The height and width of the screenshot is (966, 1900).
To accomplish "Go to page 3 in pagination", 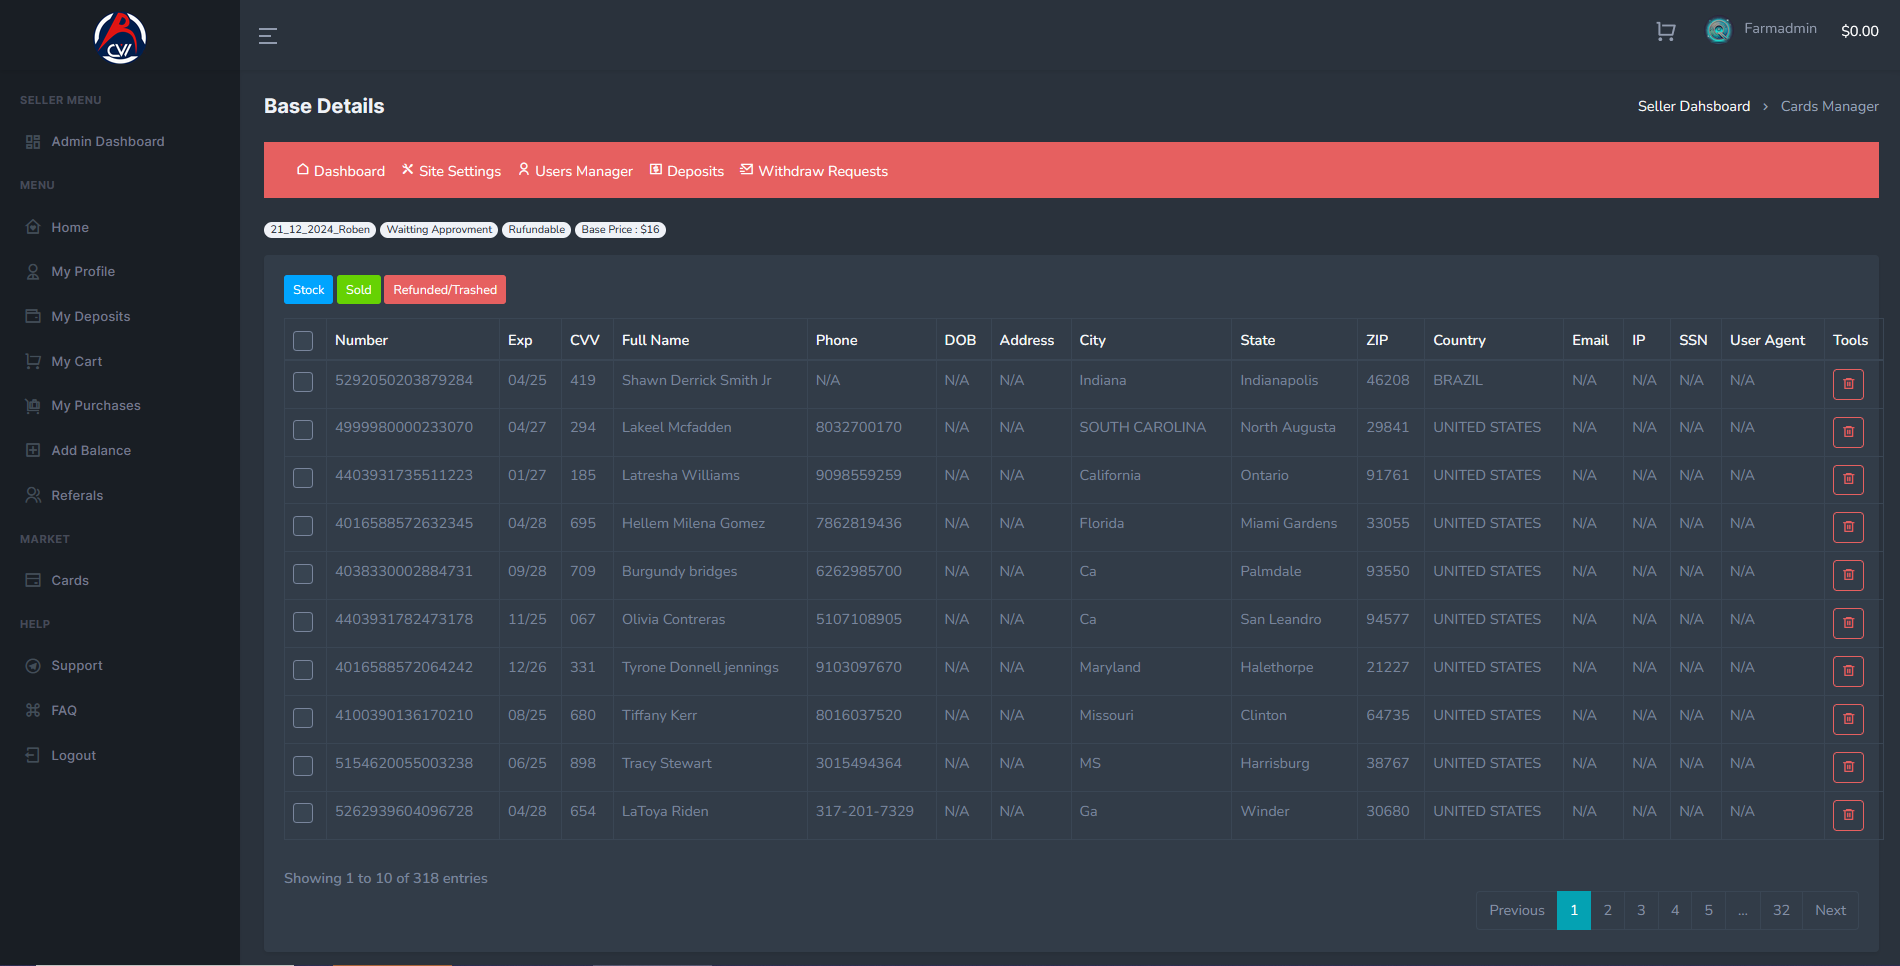I will pyautogui.click(x=1641, y=911).
